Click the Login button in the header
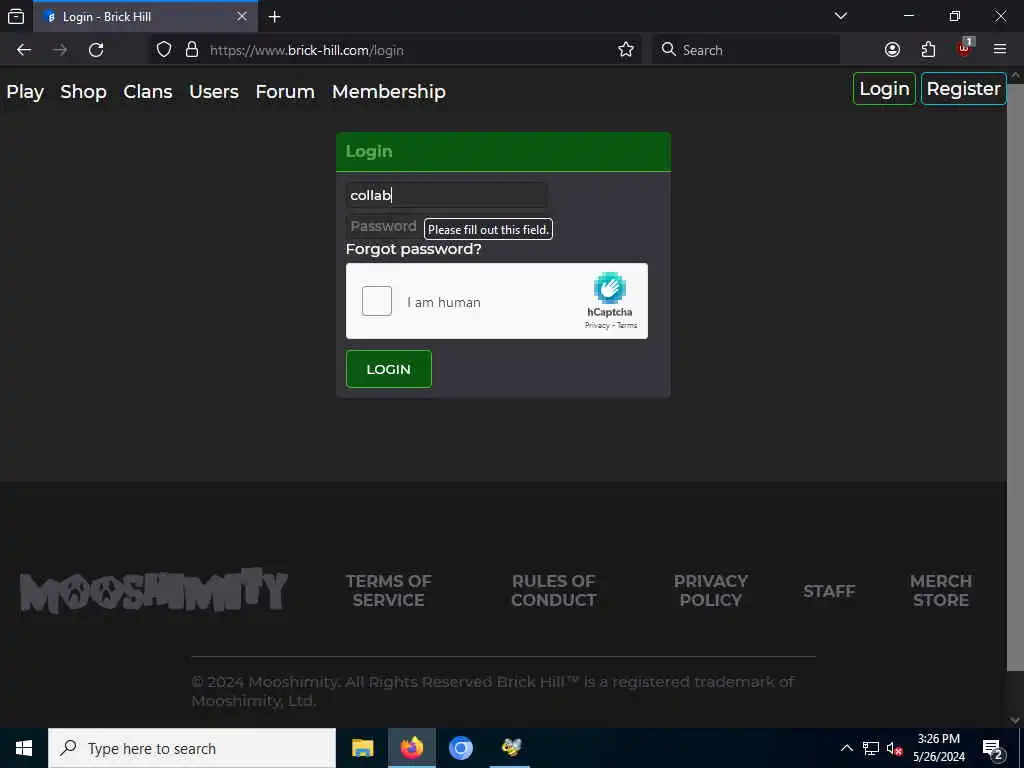This screenshot has height=768, width=1024. tap(884, 89)
